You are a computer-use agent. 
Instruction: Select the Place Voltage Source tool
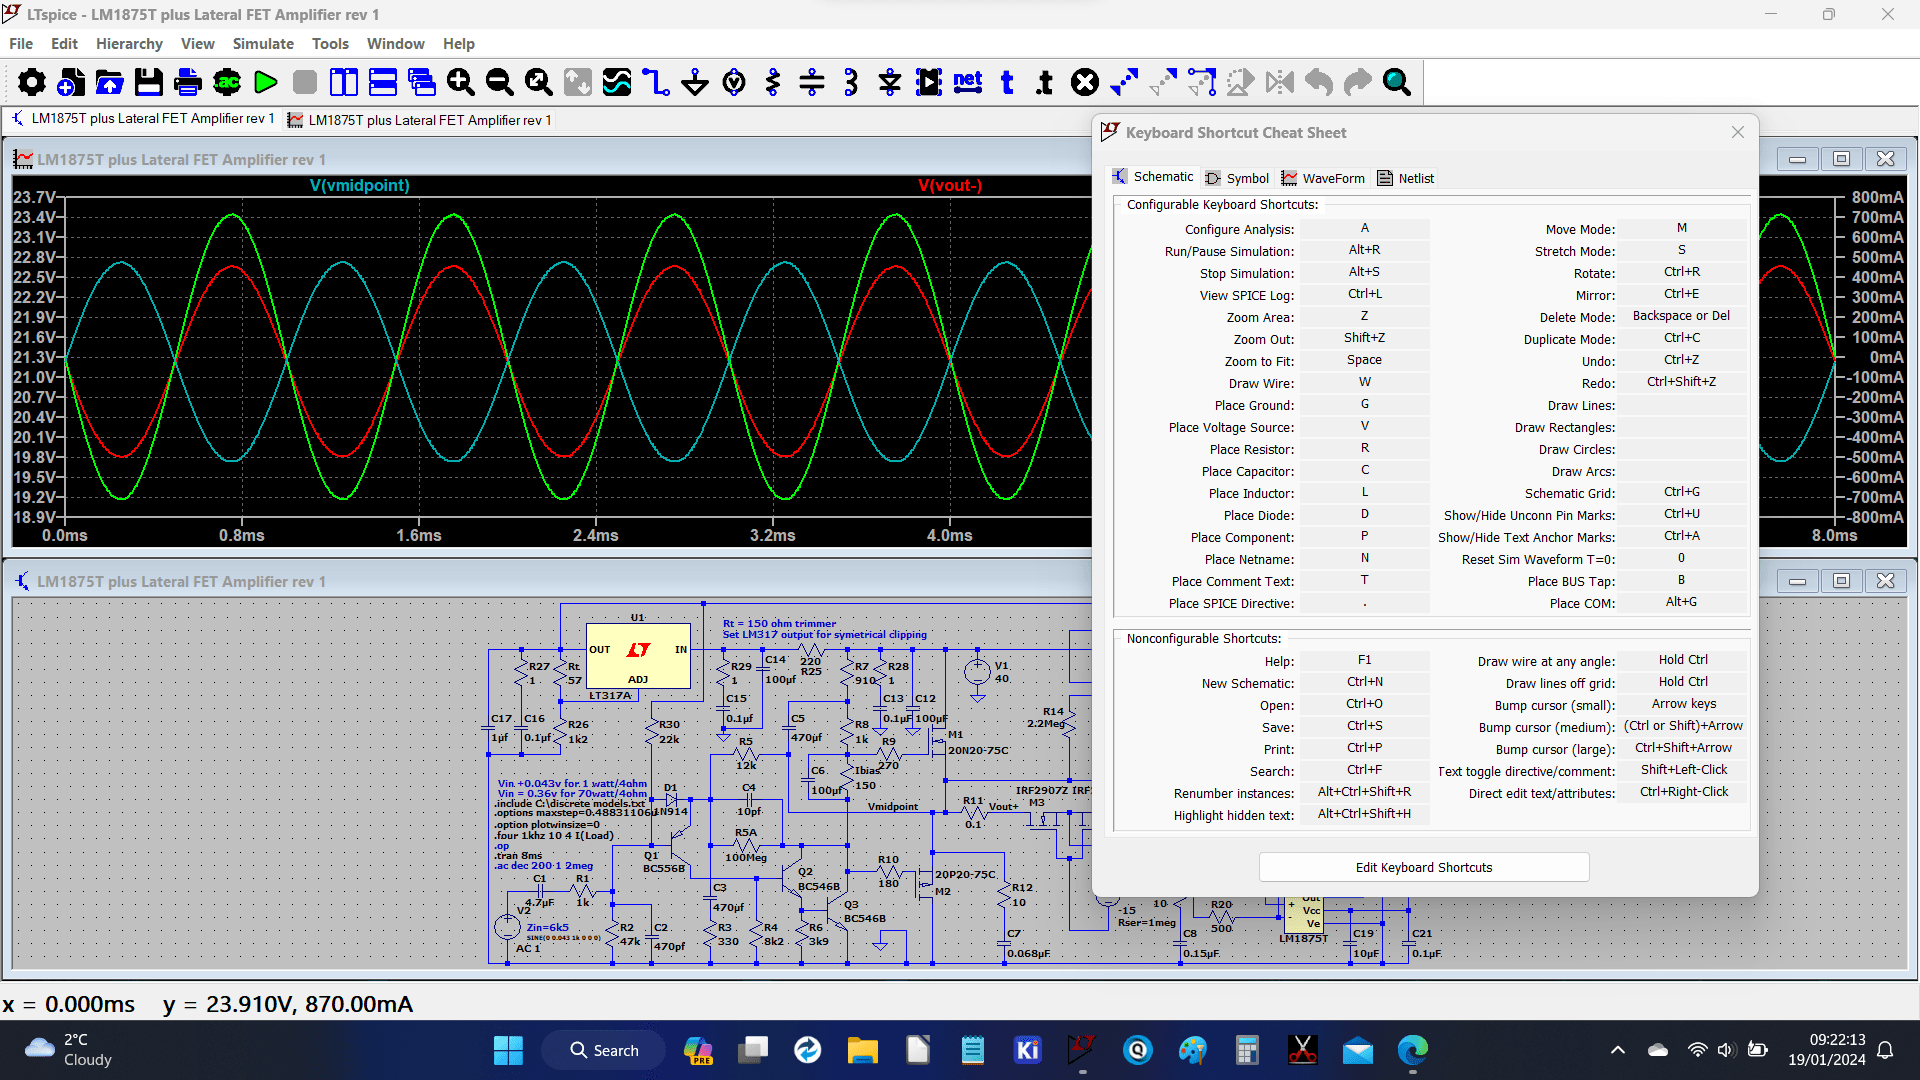pos(734,82)
